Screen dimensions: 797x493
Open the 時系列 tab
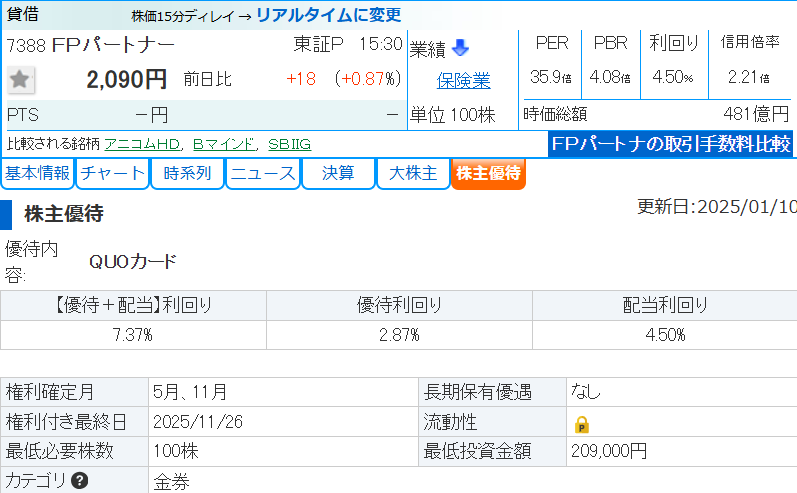(x=187, y=173)
